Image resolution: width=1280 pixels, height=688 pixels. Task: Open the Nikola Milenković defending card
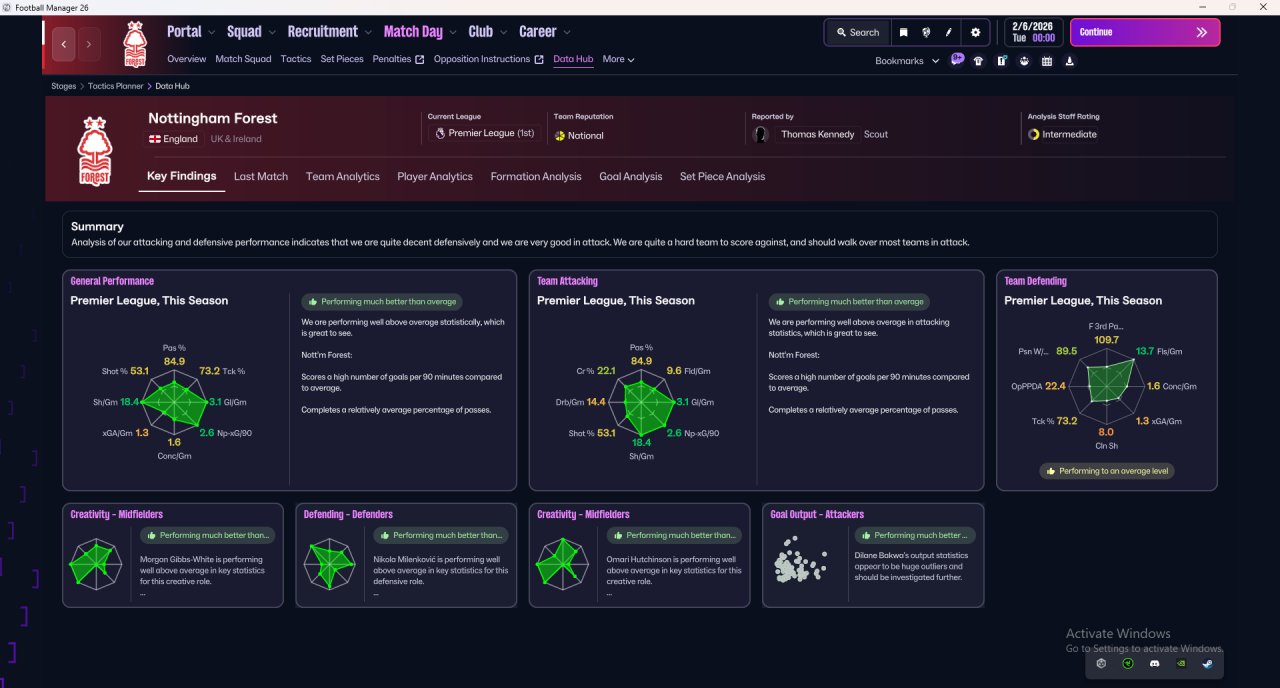406,555
